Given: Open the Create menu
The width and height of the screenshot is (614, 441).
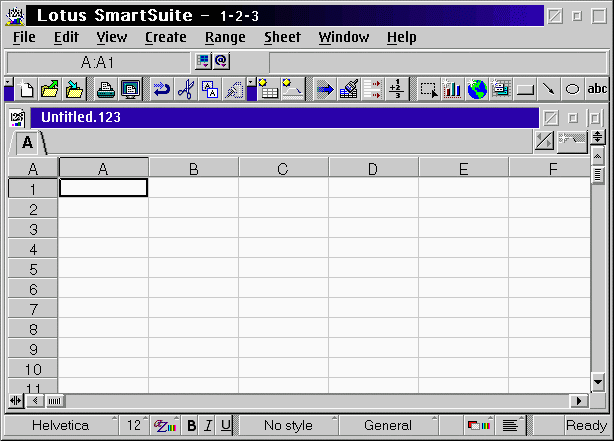Looking at the screenshot, I should coord(166,37).
